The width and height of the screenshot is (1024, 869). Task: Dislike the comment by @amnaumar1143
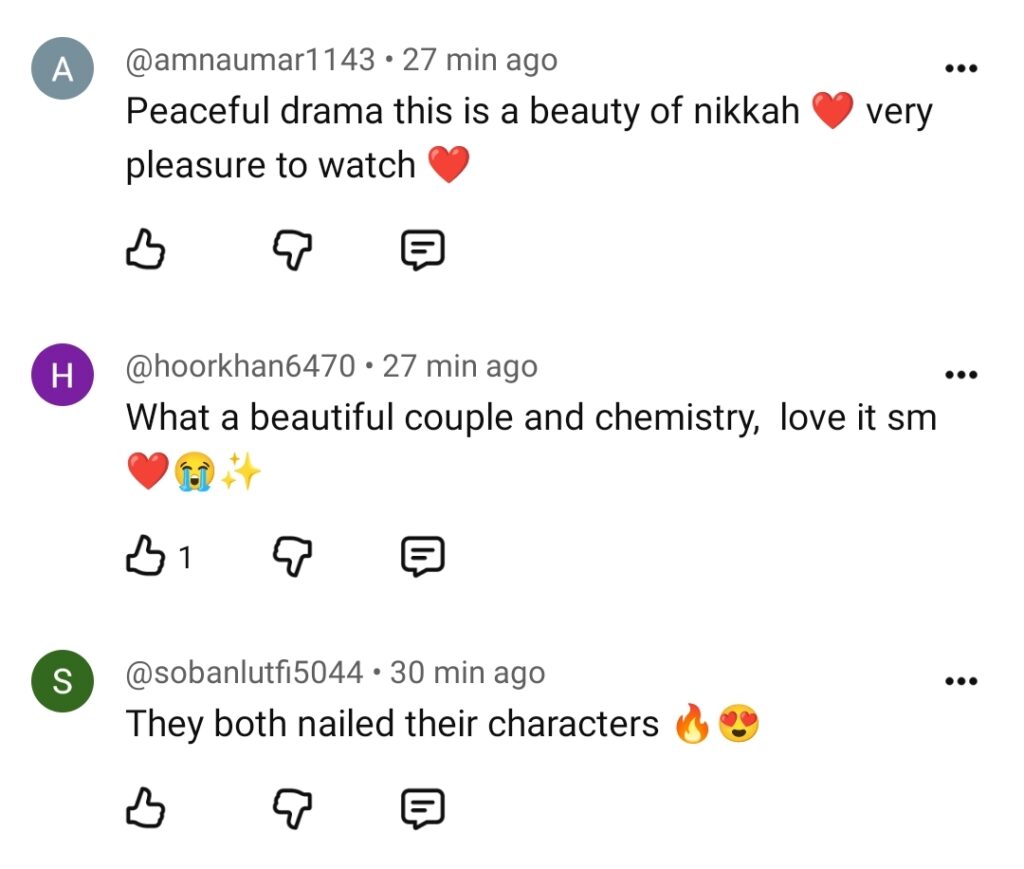(292, 251)
